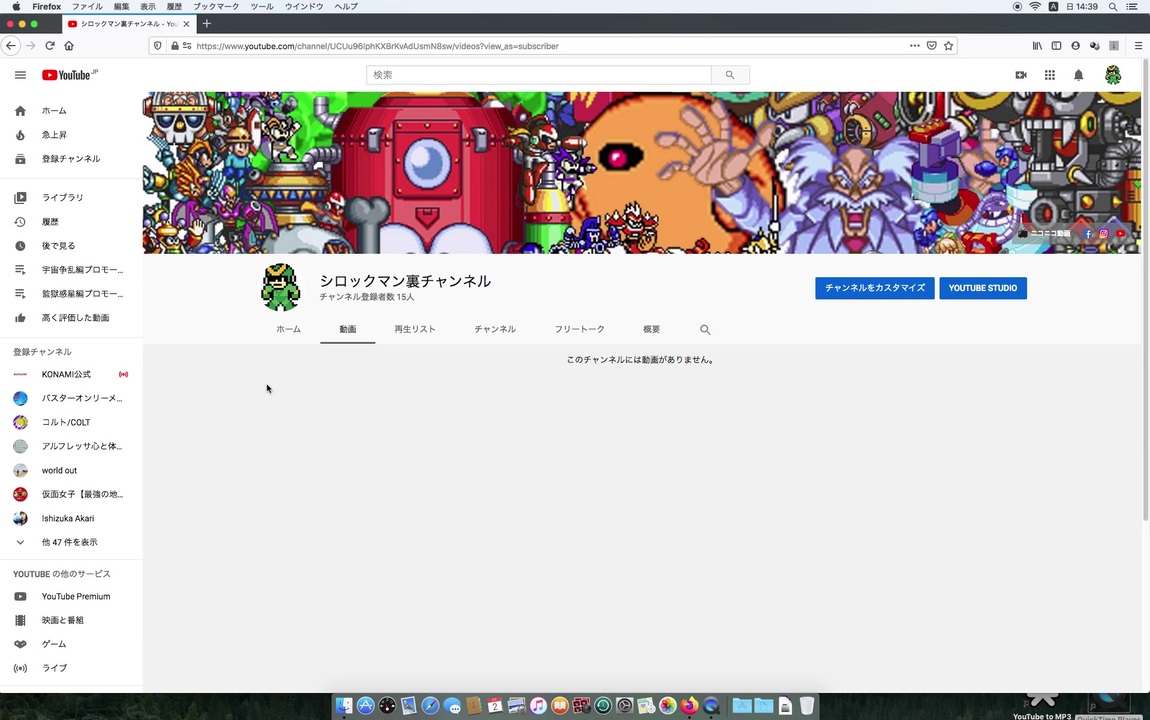Open the YouTube apps grid
1150x720 pixels.
pyautogui.click(x=1050, y=75)
